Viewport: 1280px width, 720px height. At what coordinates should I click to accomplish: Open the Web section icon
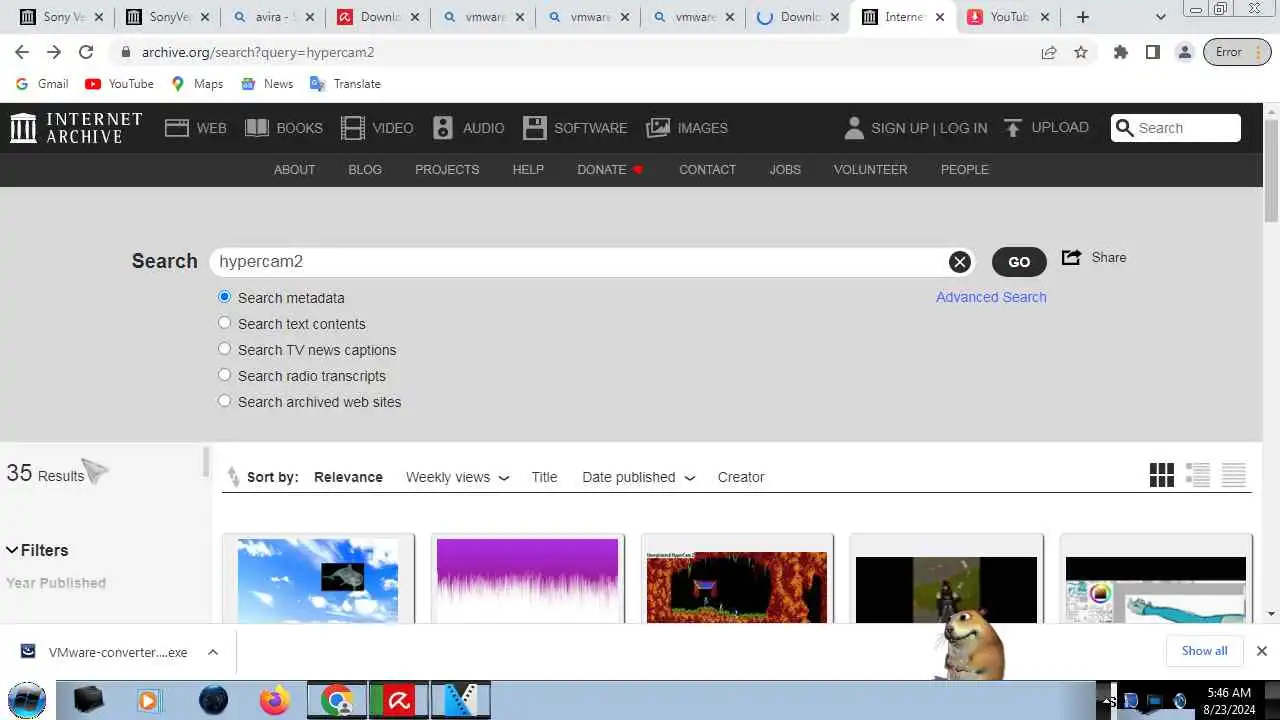click(x=177, y=128)
